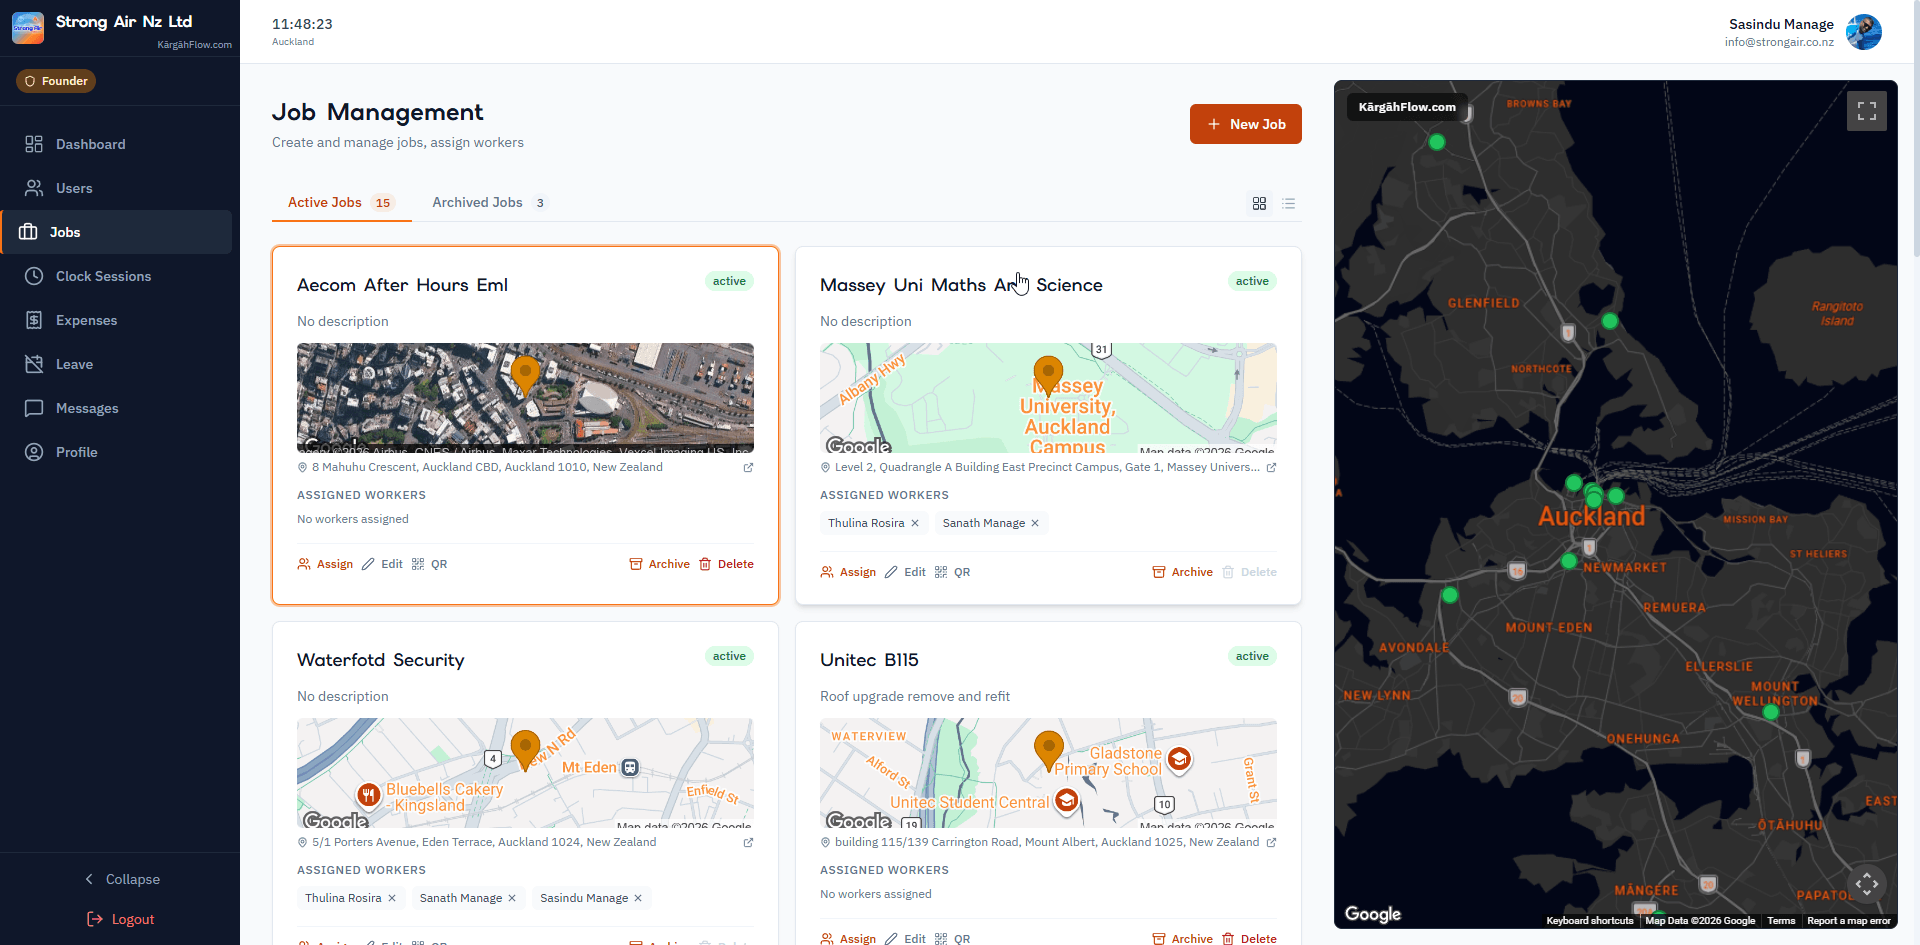Delete the Aecom After Hours Eml job
The image size is (1920, 945).
pos(726,564)
